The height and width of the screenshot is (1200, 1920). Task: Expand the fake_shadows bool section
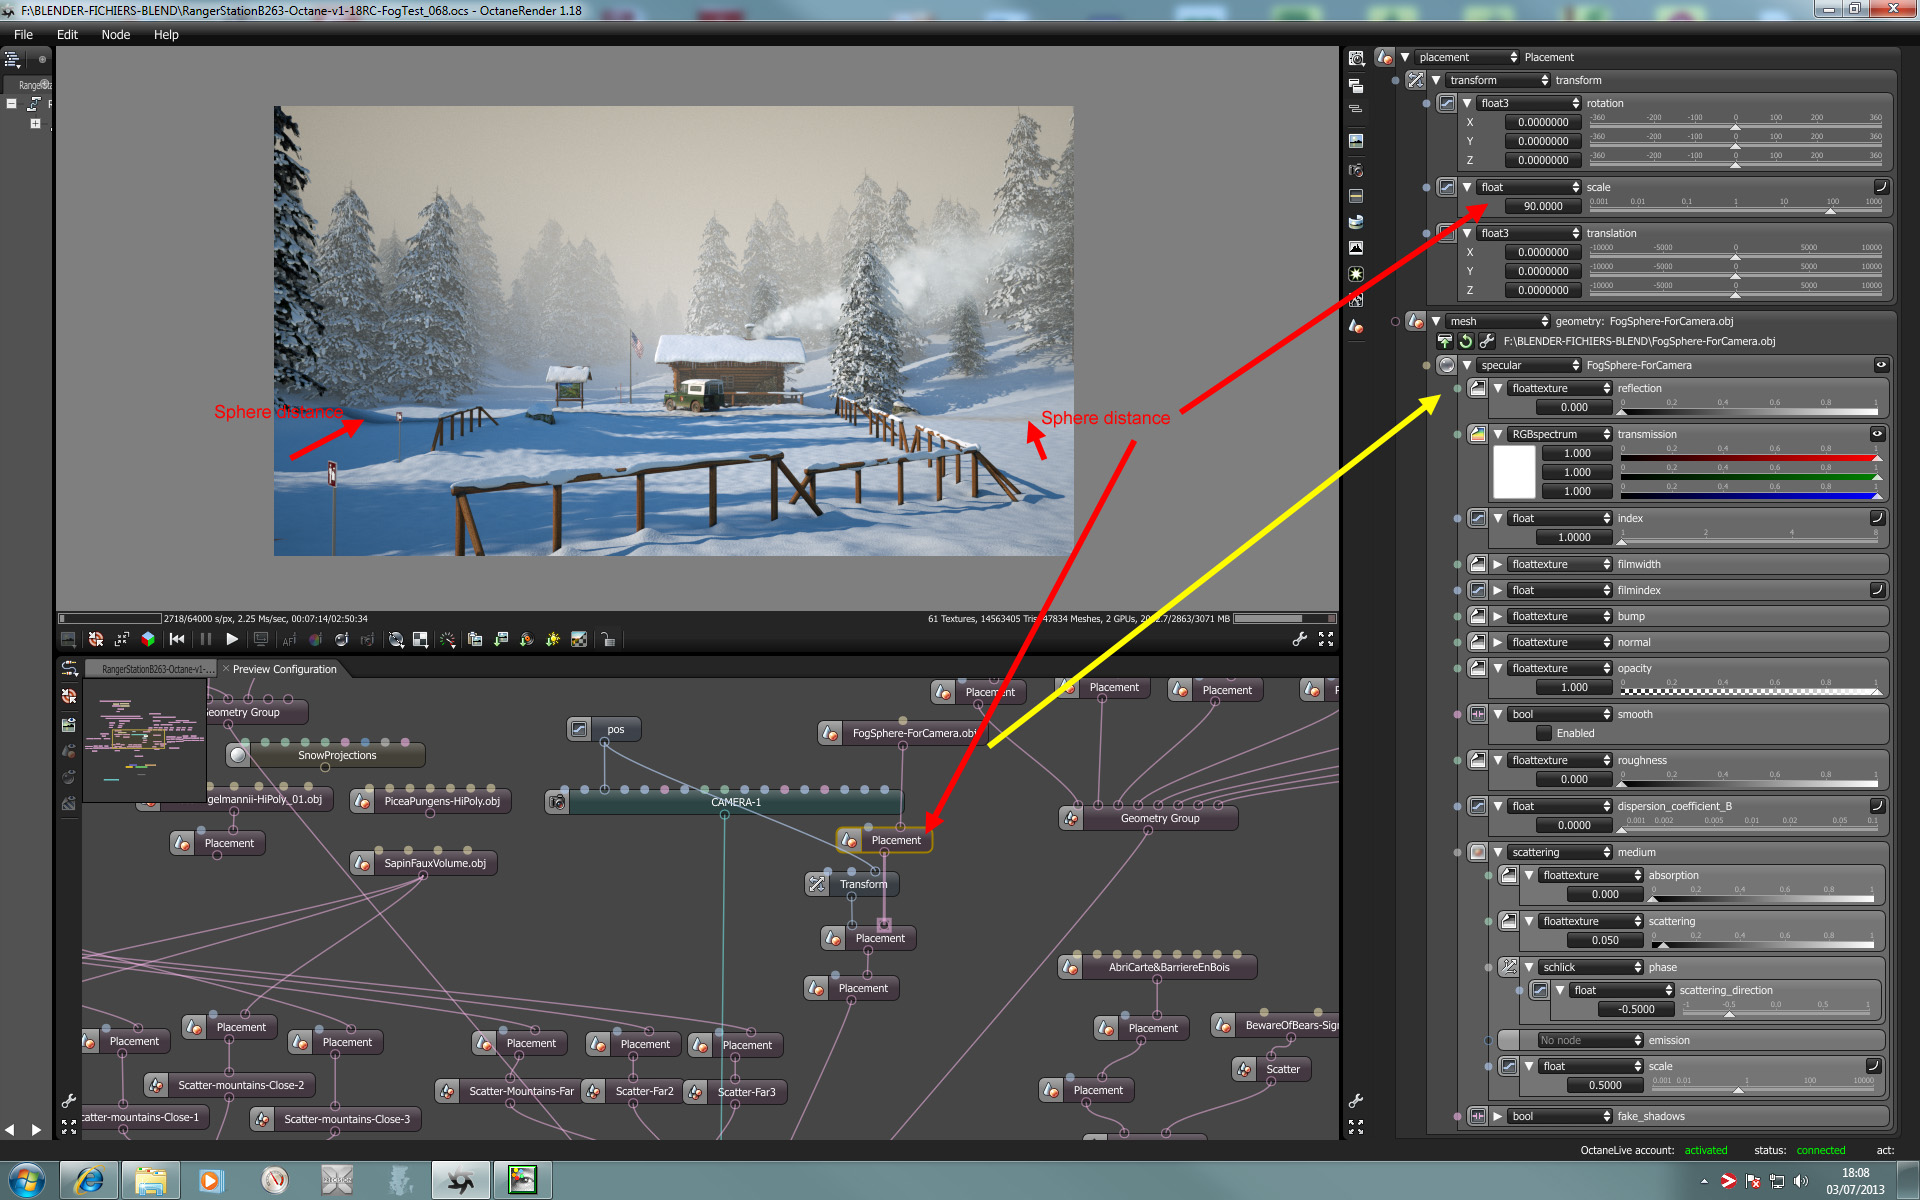1497,1116
